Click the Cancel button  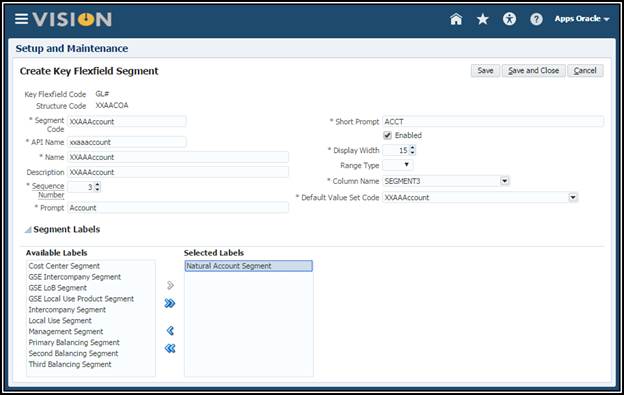pyautogui.click(x=585, y=71)
